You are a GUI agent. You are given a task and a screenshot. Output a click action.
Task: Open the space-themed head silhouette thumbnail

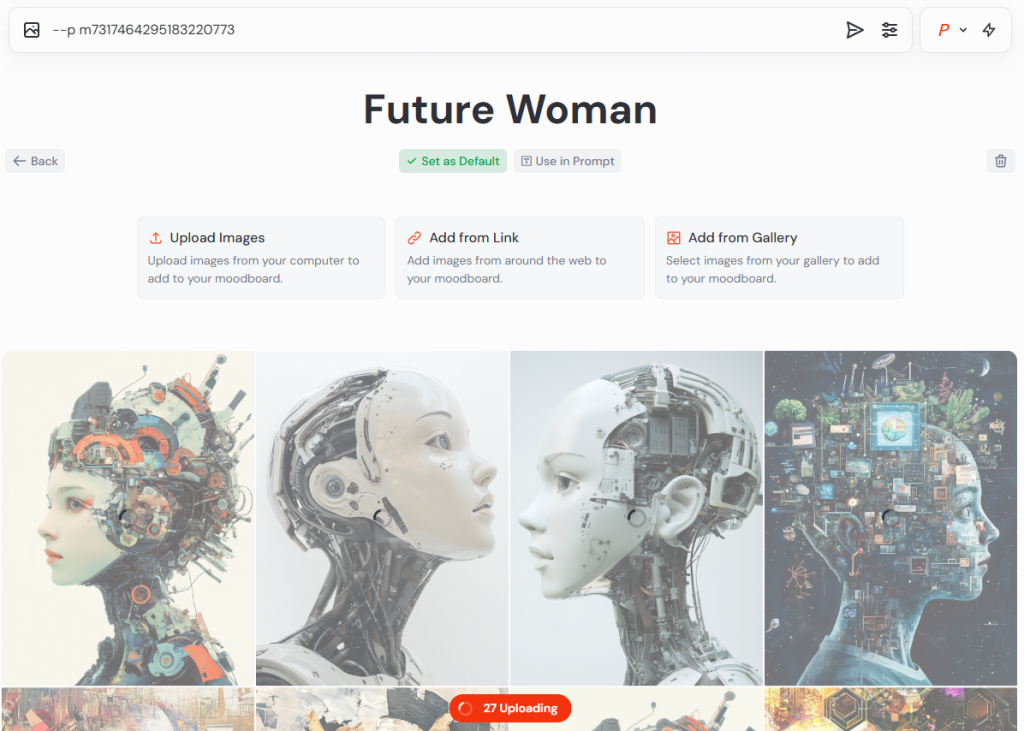pyautogui.click(x=891, y=518)
